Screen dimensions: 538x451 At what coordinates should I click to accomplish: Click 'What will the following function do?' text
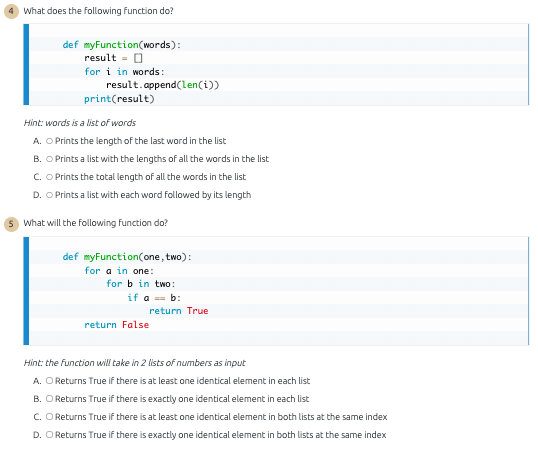(x=96, y=223)
